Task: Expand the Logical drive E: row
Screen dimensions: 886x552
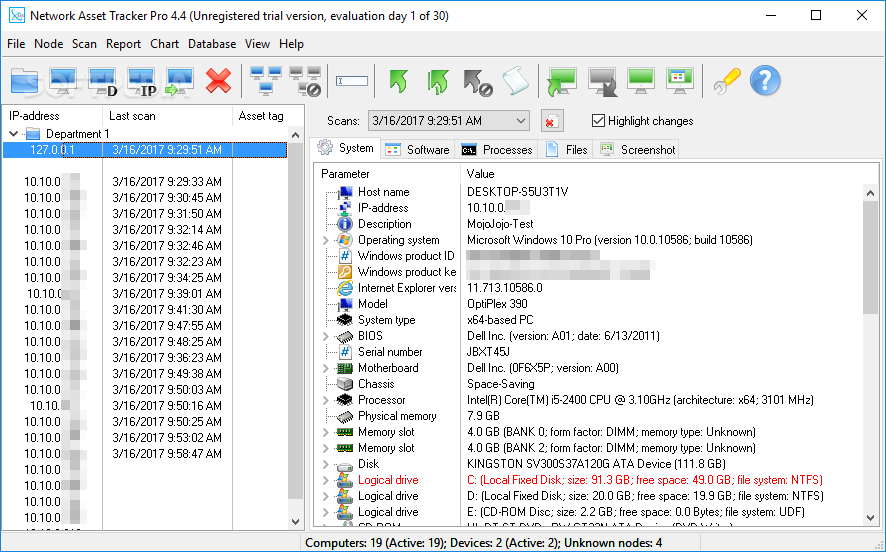Action: pos(325,512)
